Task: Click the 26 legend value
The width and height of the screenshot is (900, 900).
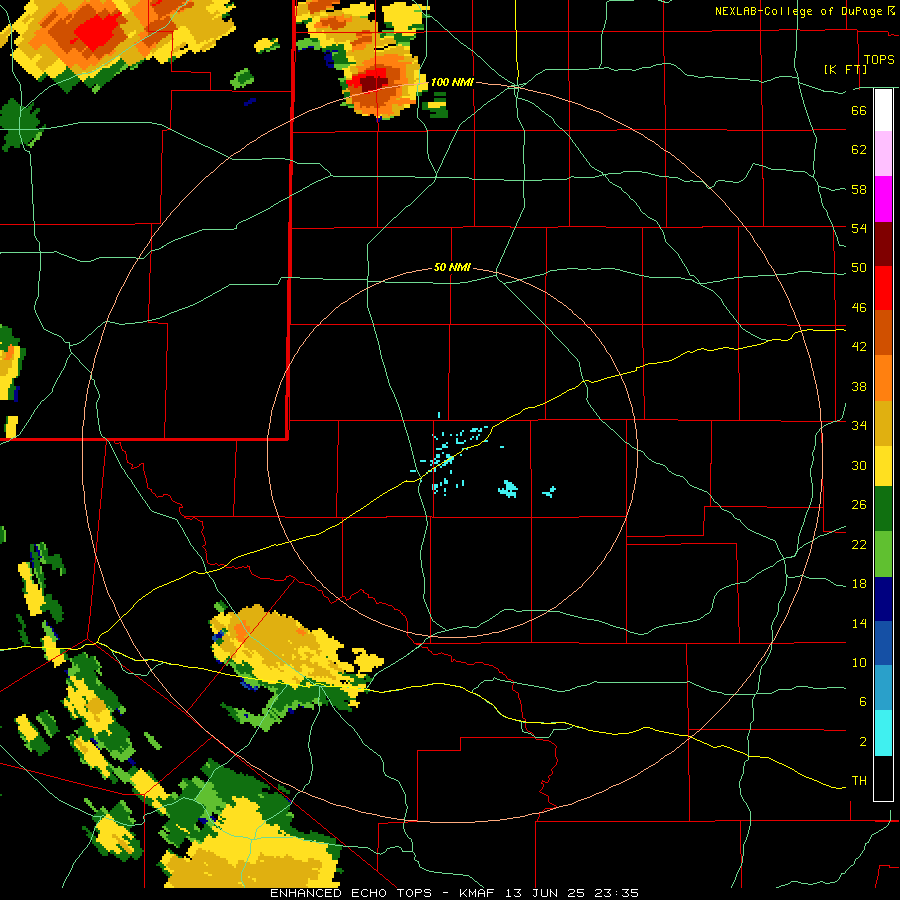Action: [x=859, y=505]
